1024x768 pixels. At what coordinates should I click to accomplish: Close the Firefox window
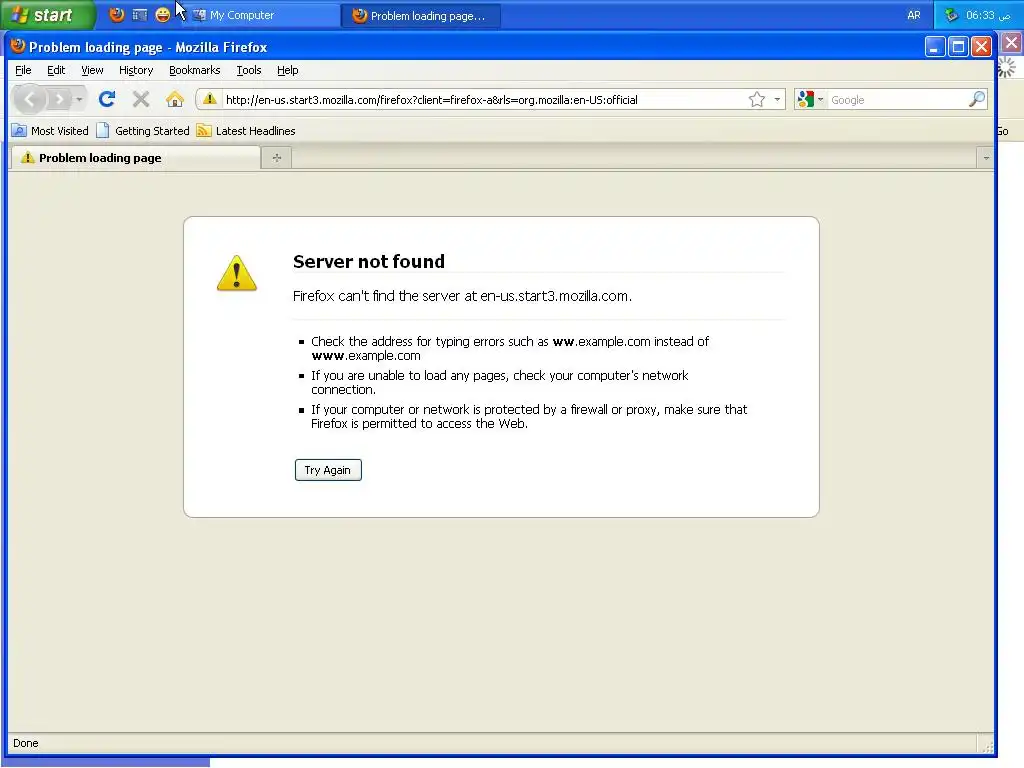(981, 46)
